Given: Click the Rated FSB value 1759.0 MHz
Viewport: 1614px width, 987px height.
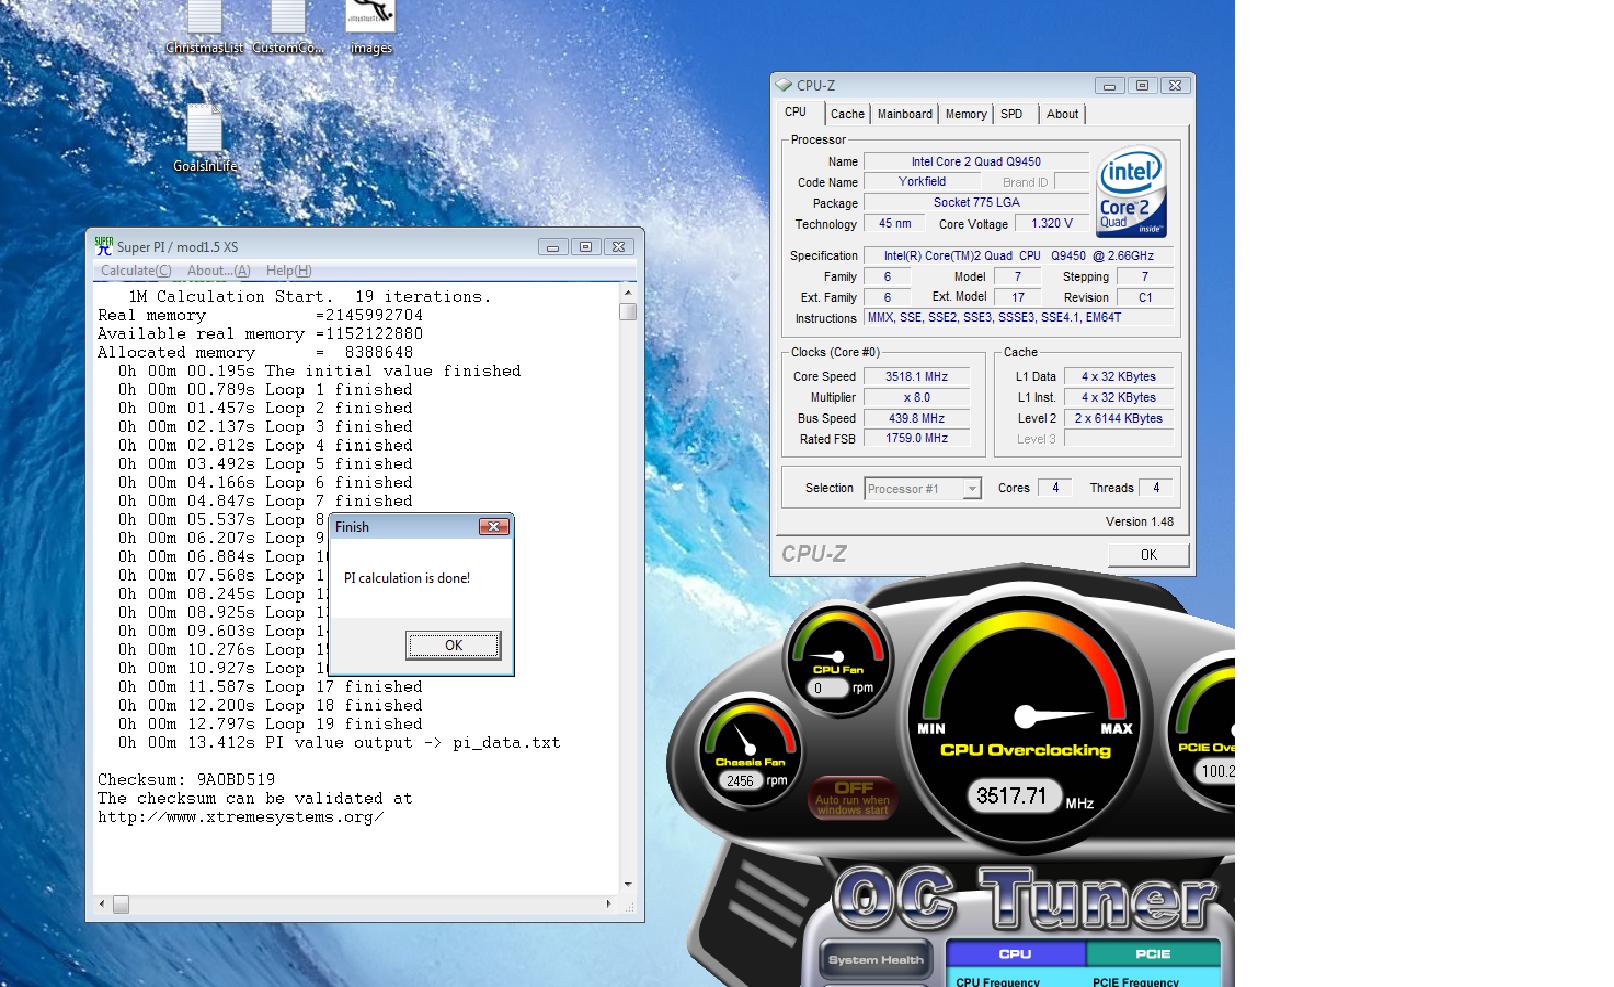Looking at the screenshot, I should click(x=917, y=438).
